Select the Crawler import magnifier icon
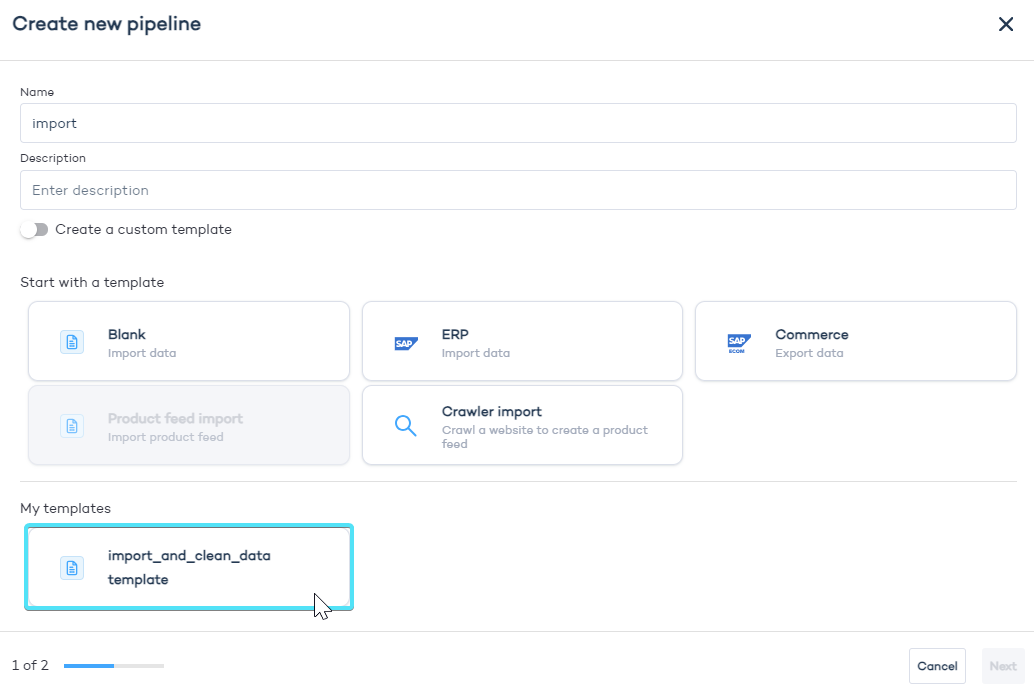Image resolution: width=1034 pixels, height=692 pixels. tap(405, 425)
